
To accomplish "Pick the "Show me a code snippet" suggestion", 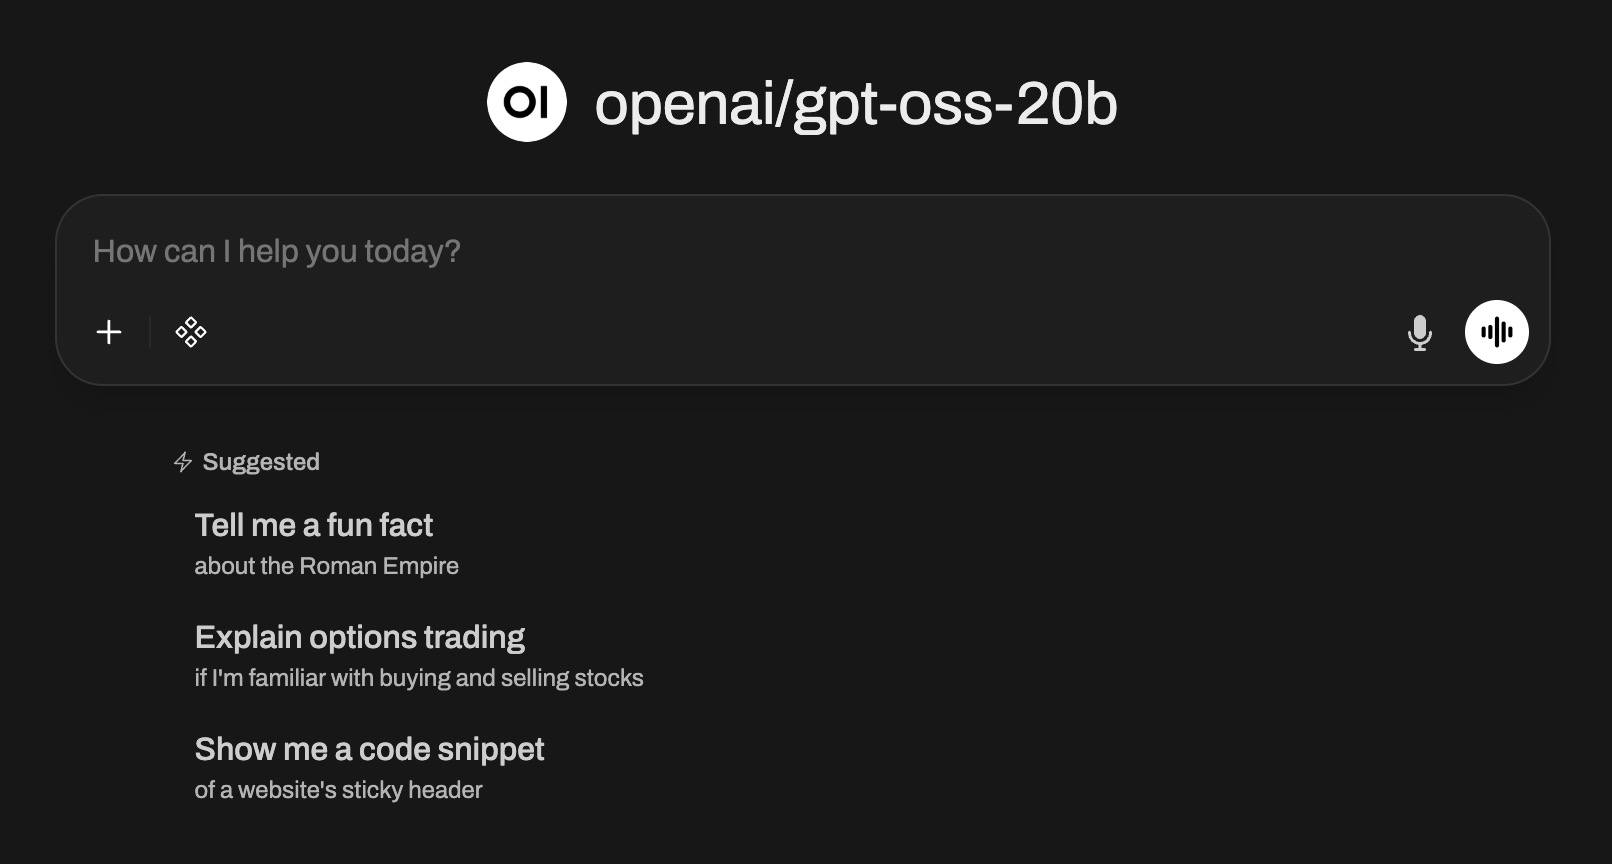I will click(x=369, y=749).
